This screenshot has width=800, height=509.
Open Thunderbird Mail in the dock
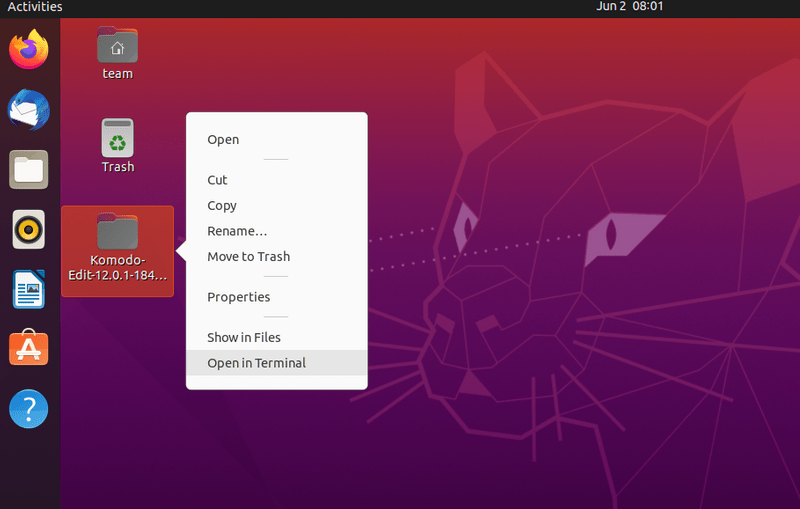[29, 110]
